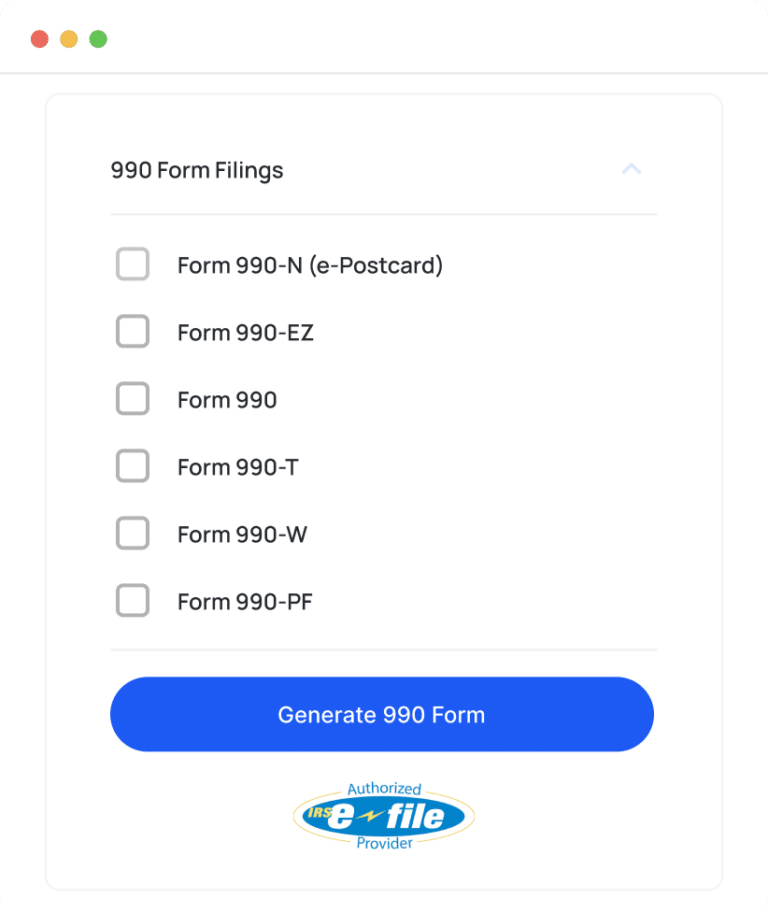Click the 'Form 990-EZ' label text
The image size is (768, 913).
tap(245, 332)
